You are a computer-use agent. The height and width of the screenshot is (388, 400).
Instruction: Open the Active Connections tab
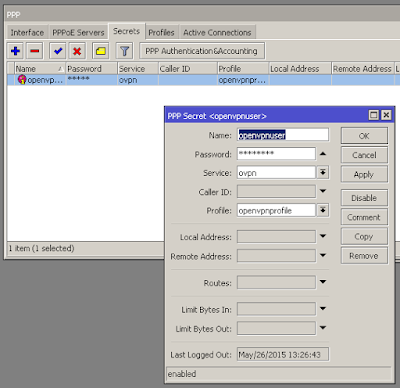coord(217,32)
